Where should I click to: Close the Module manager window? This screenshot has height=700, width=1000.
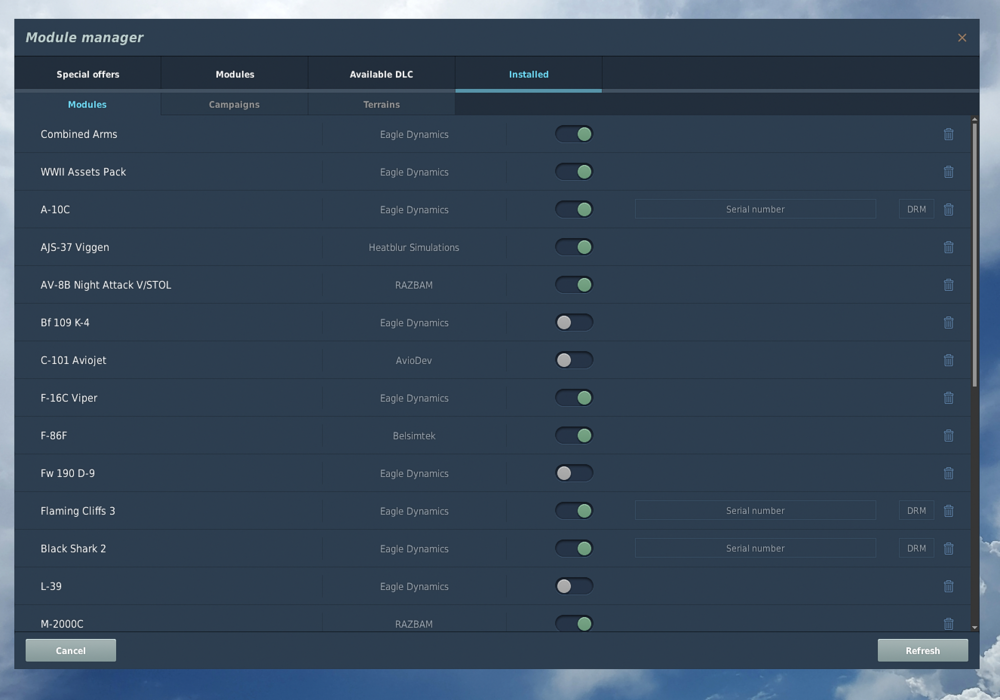click(962, 38)
